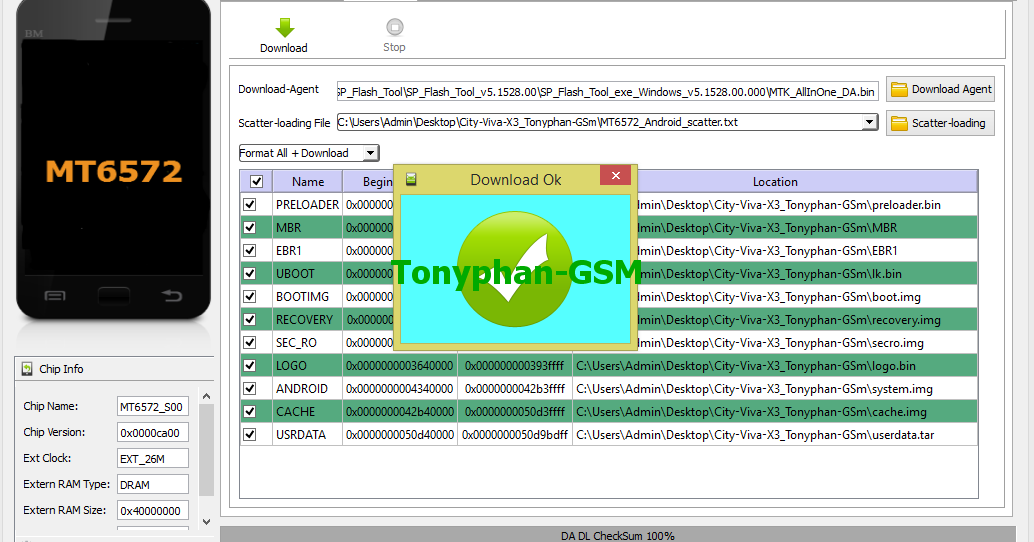The height and width of the screenshot is (542, 1034).
Task: Click Chip Info scrollbar up arrow
Action: (x=206, y=396)
